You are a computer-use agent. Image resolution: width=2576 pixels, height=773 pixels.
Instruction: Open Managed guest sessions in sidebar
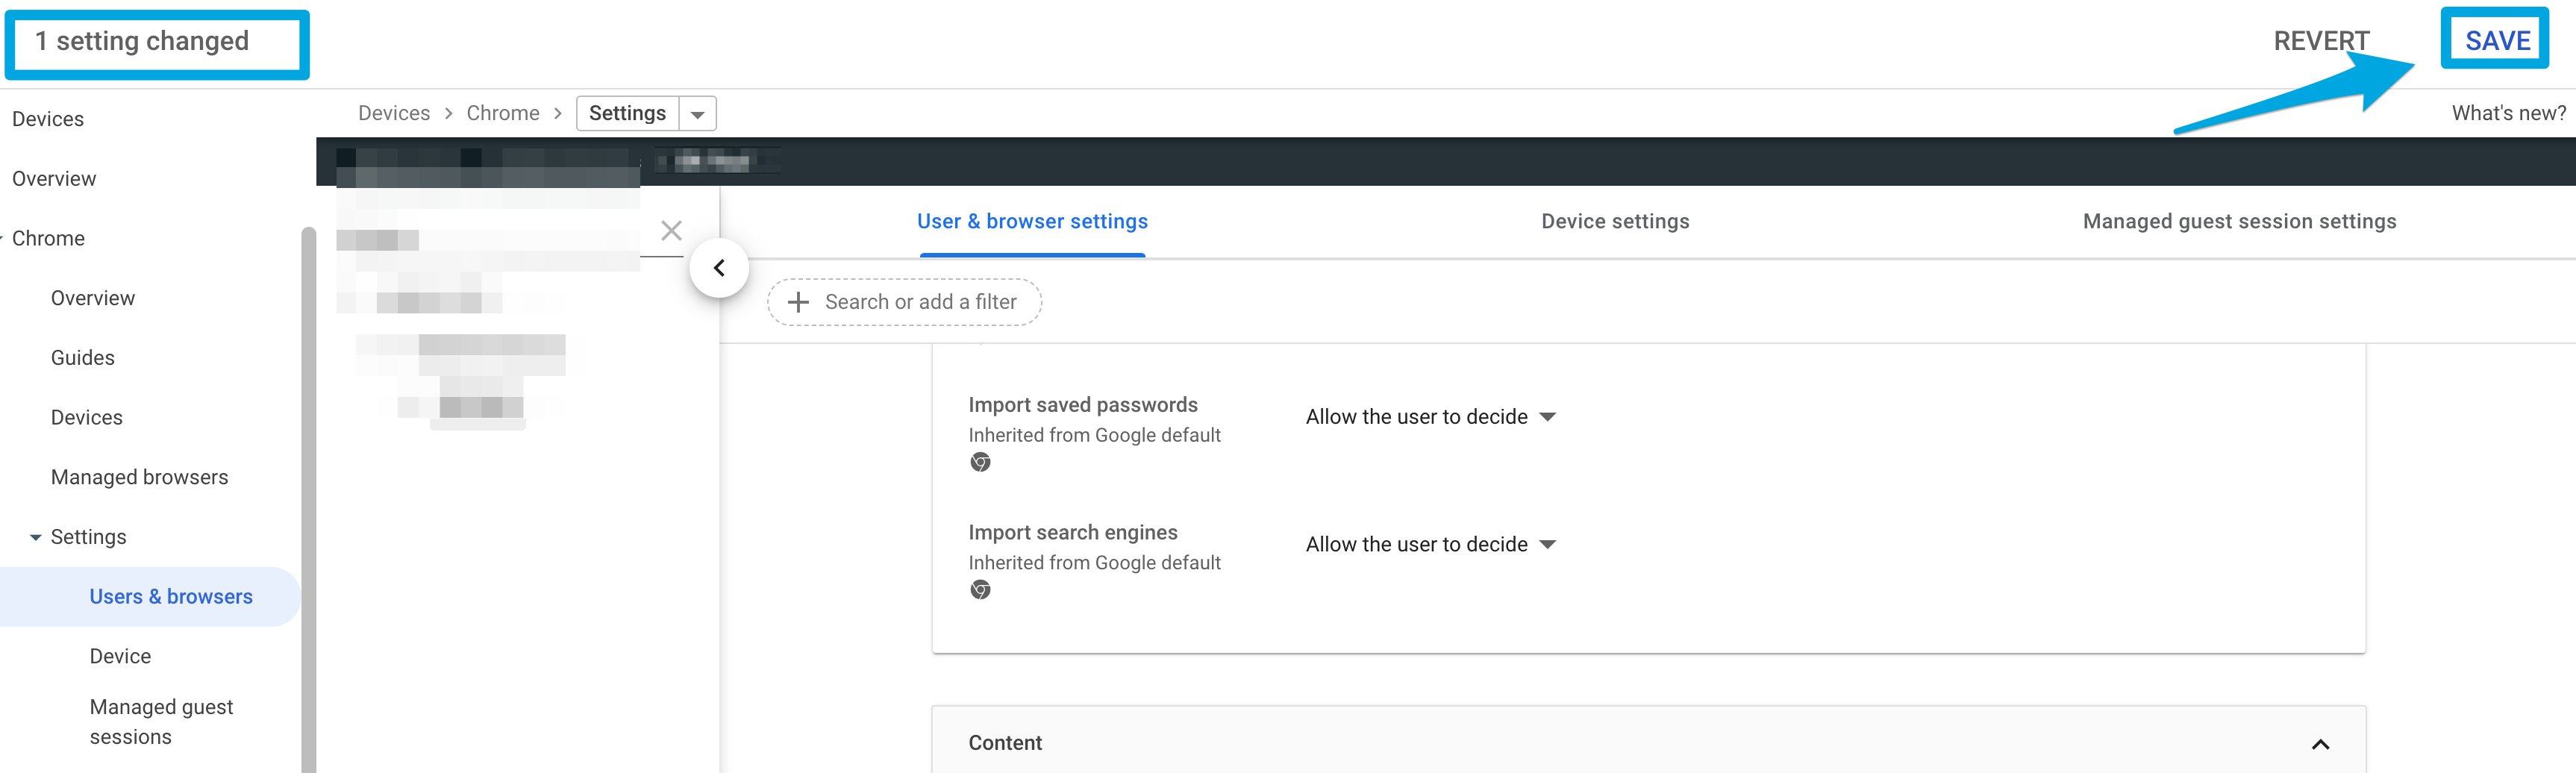click(161, 722)
